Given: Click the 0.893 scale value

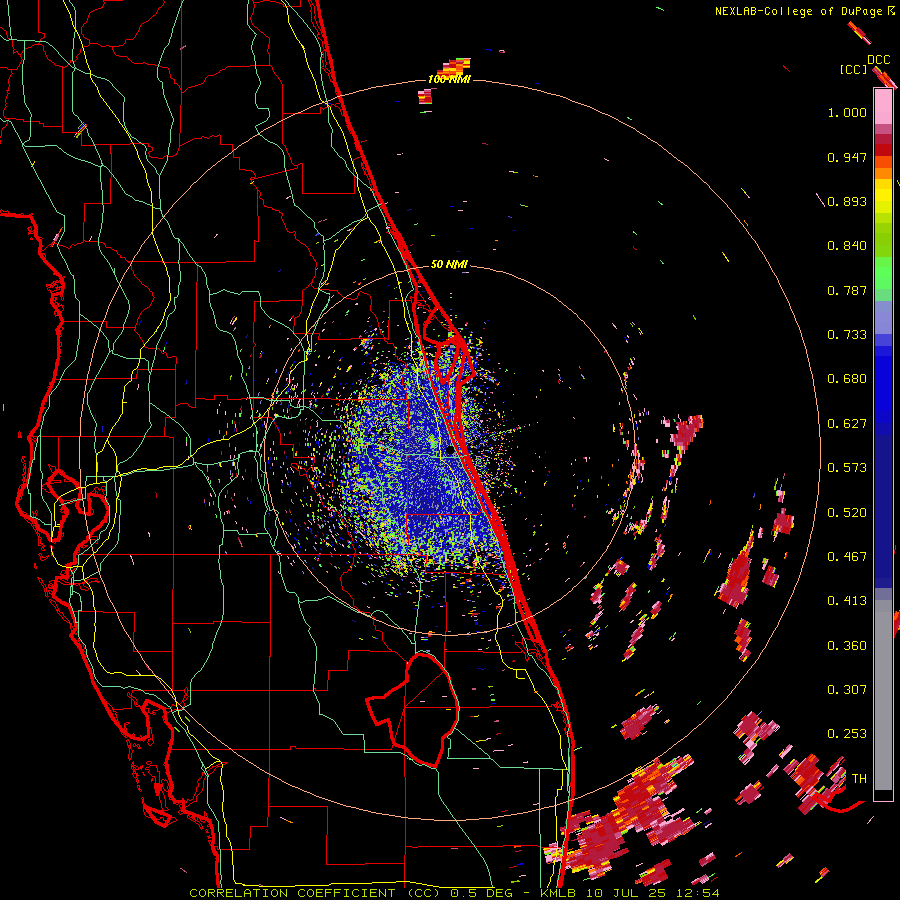Looking at the screenshot, I should pos(847,201).
